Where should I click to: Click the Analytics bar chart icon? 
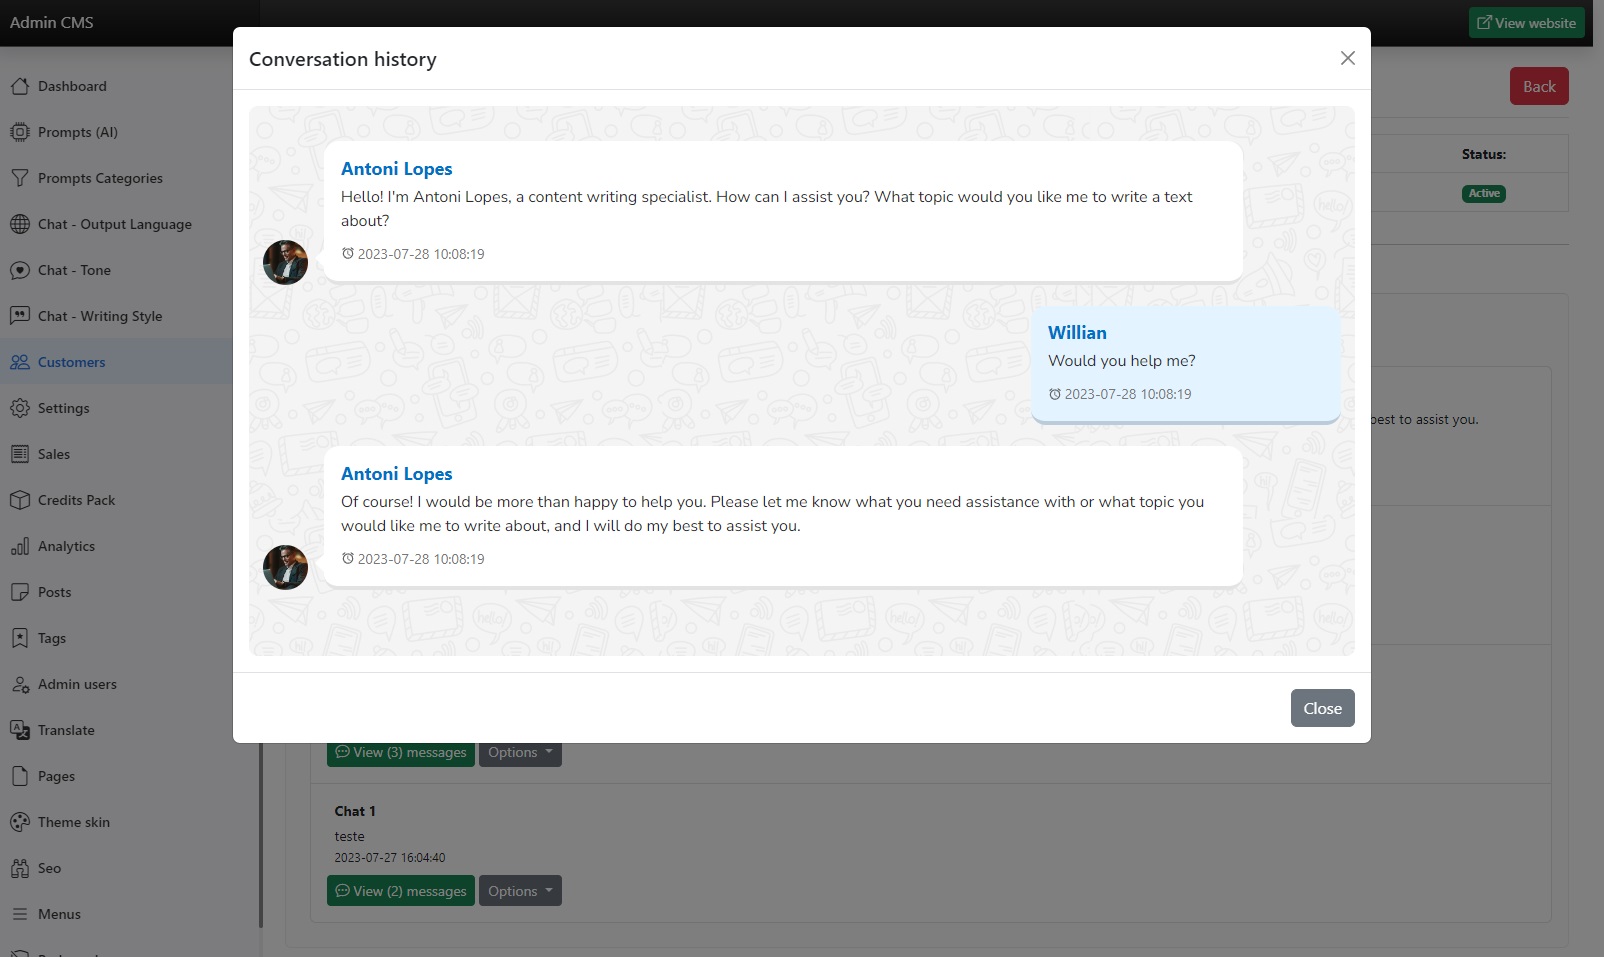(20, 546)
